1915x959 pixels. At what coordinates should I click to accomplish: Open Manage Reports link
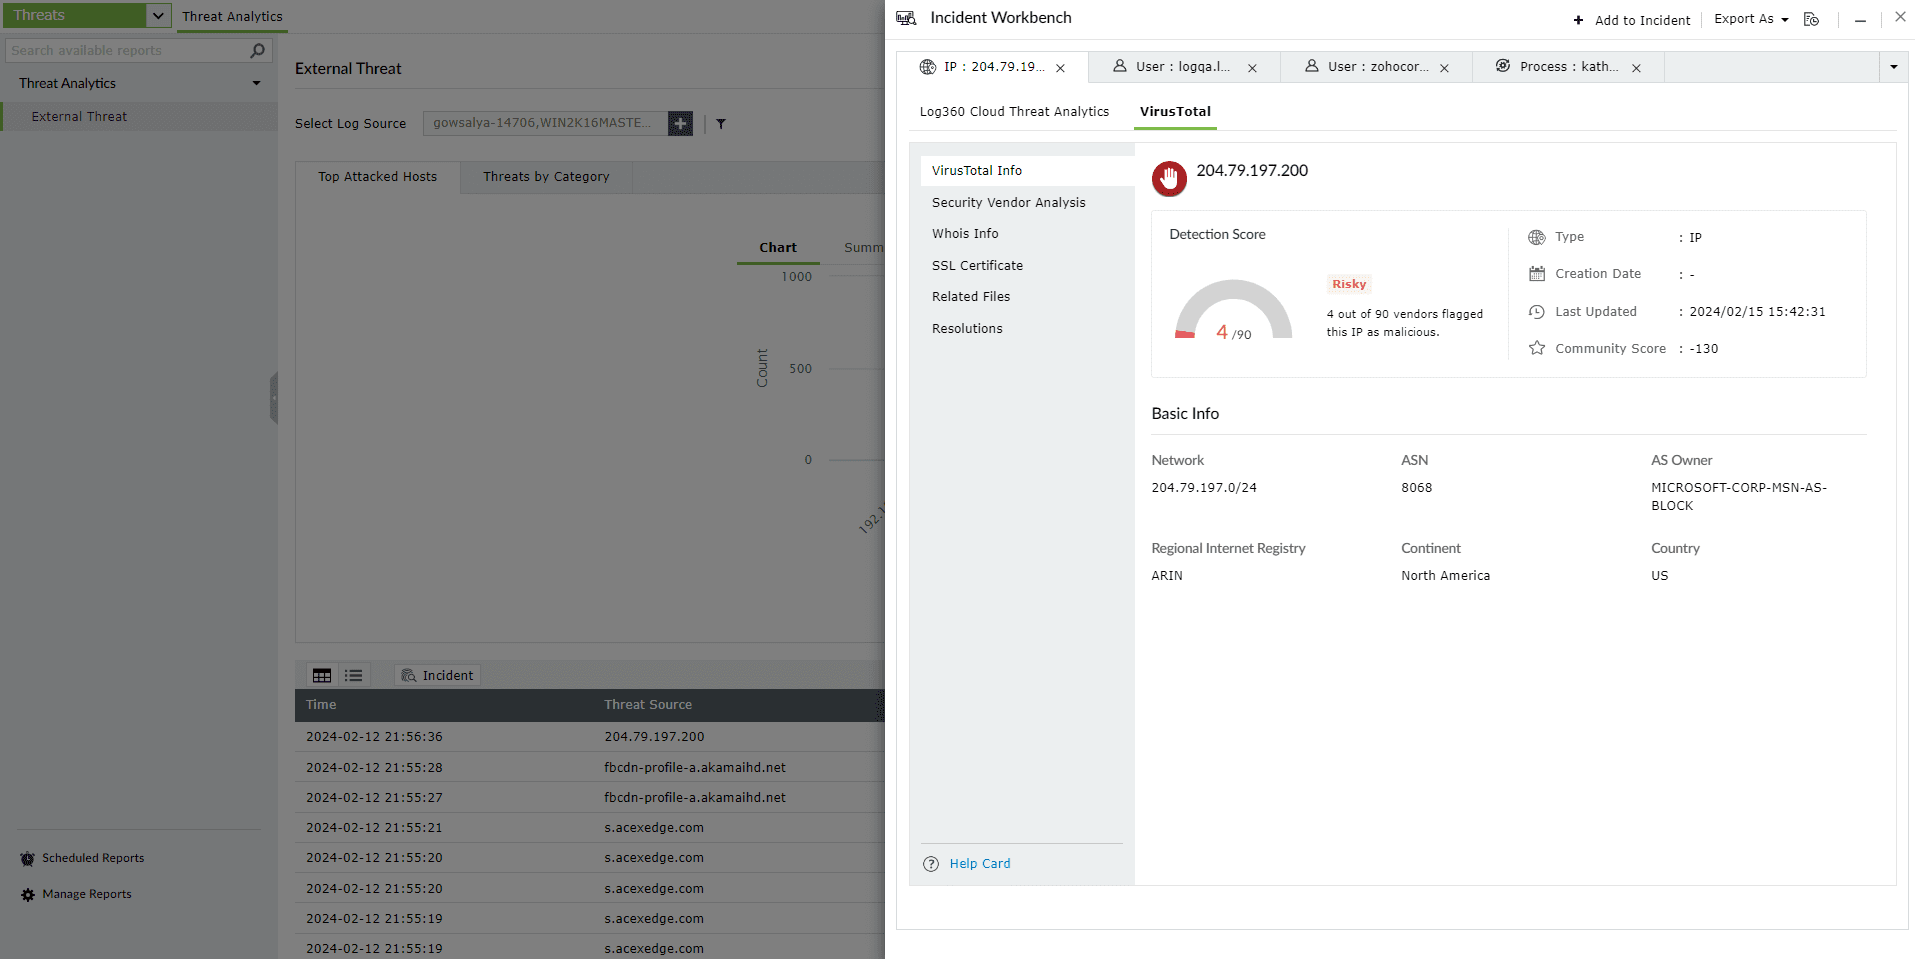click(x=87, y=894)
